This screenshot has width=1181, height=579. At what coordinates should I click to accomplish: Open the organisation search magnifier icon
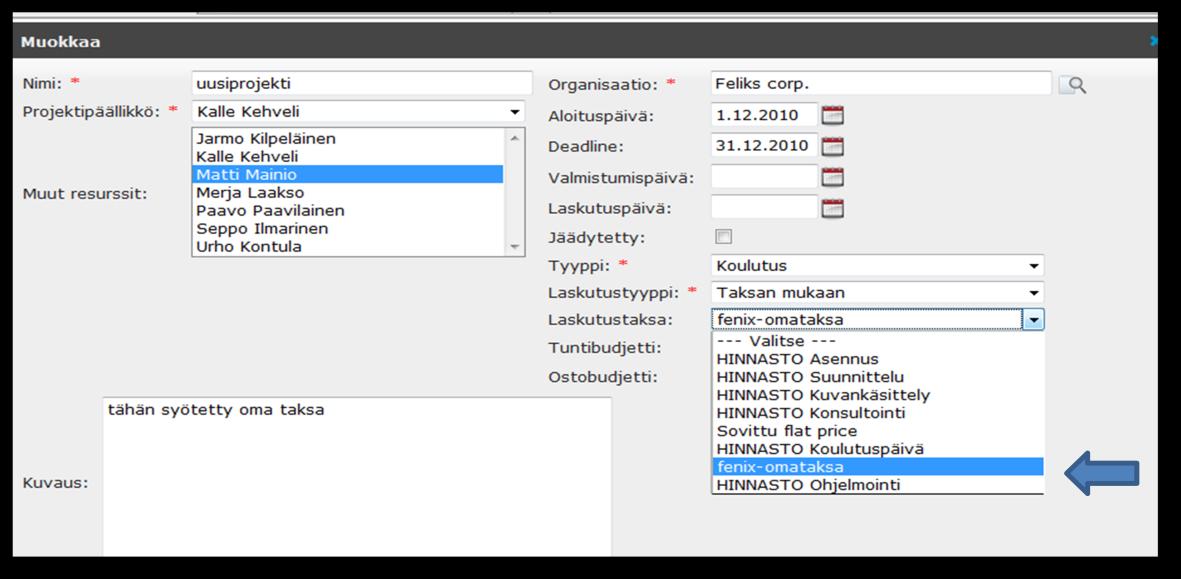coord(1073,84)
